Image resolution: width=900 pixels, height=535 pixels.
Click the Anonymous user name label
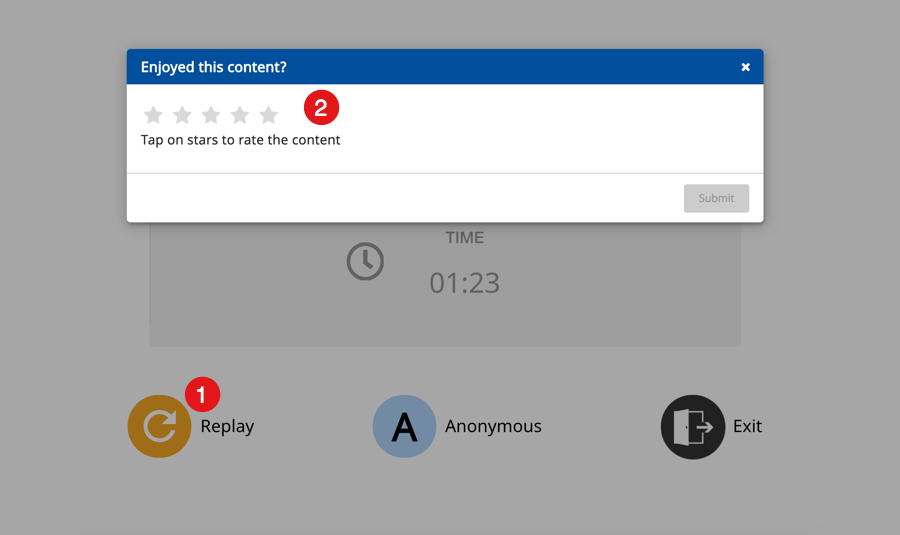coord(493,426)
